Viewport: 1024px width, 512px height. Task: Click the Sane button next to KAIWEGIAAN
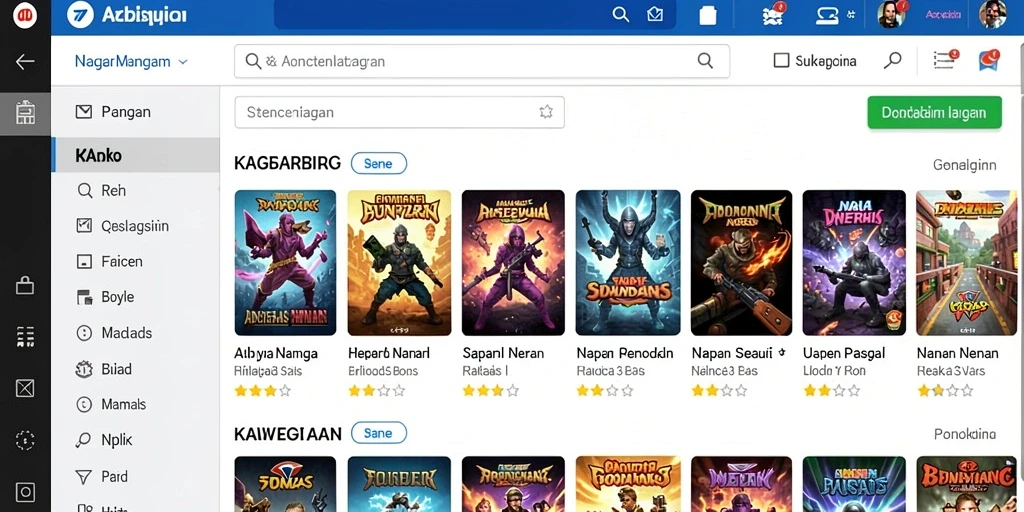click(379, 432)
